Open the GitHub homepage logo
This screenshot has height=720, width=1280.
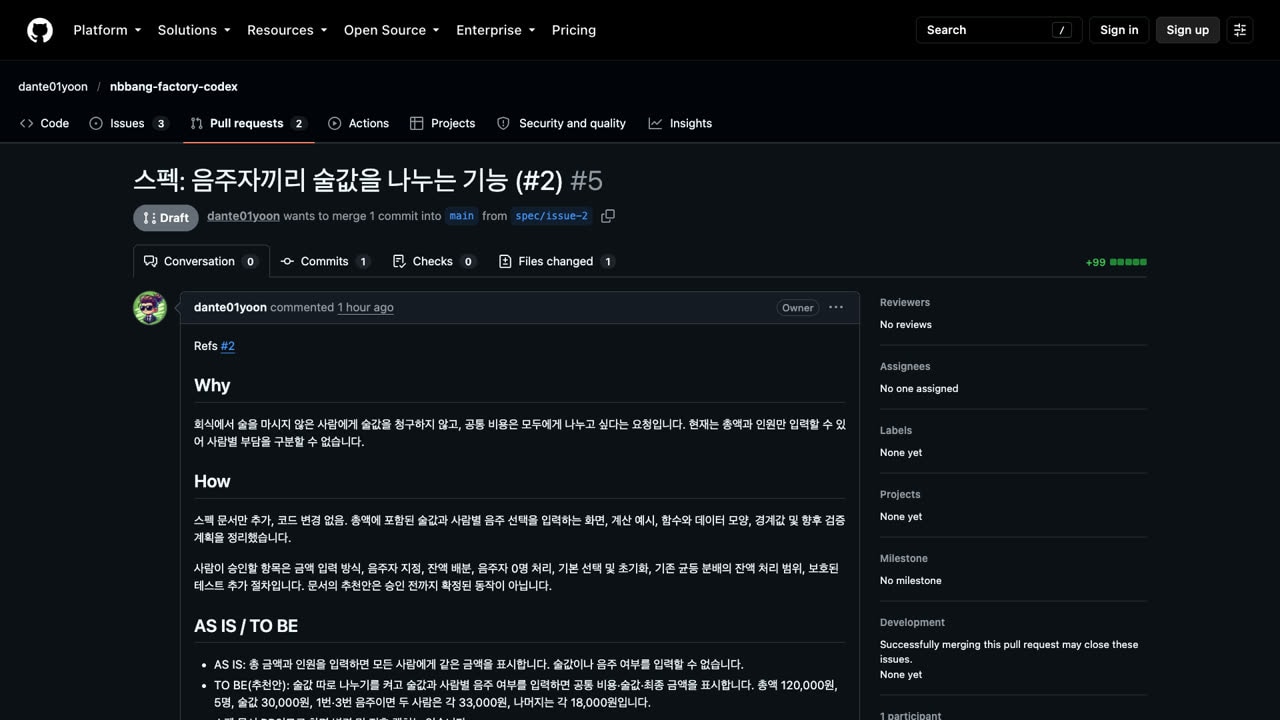tap(40, 30)
